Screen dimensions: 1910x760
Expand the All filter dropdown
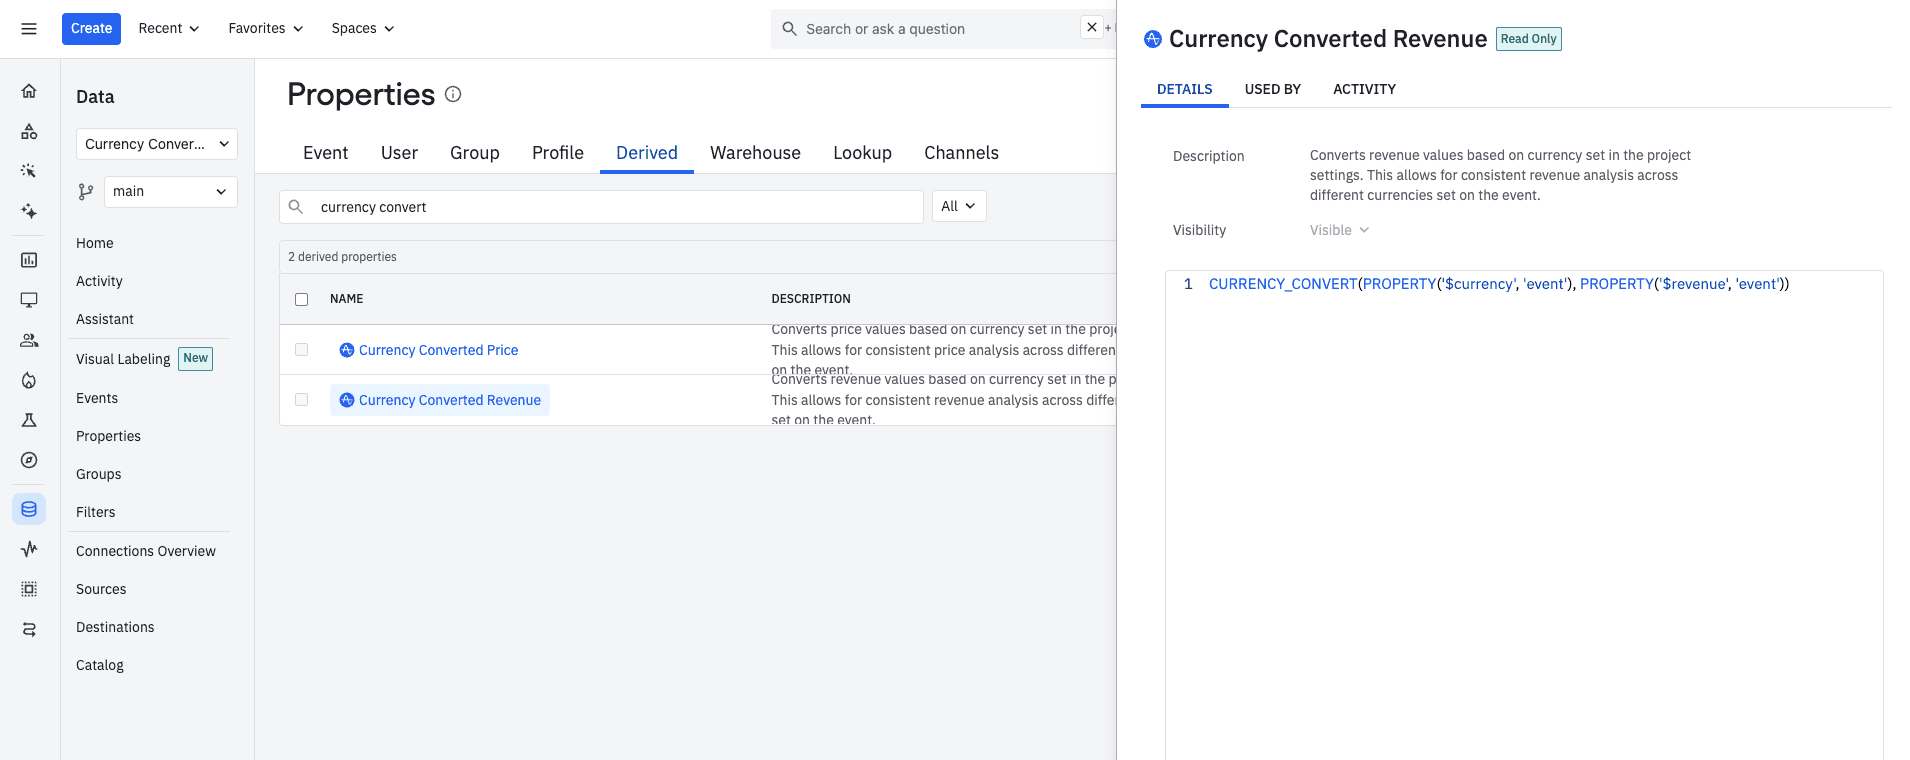(958, 206)
